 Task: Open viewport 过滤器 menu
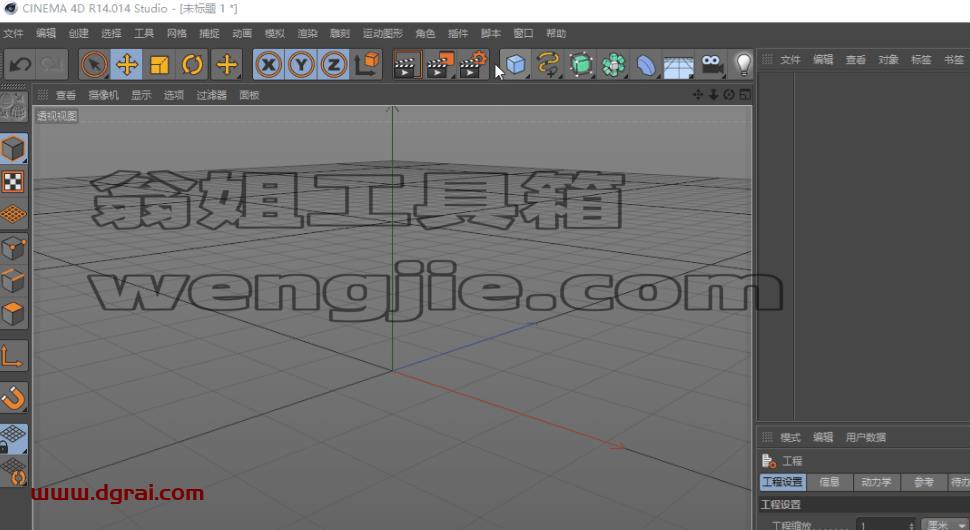tap(212, 95)
